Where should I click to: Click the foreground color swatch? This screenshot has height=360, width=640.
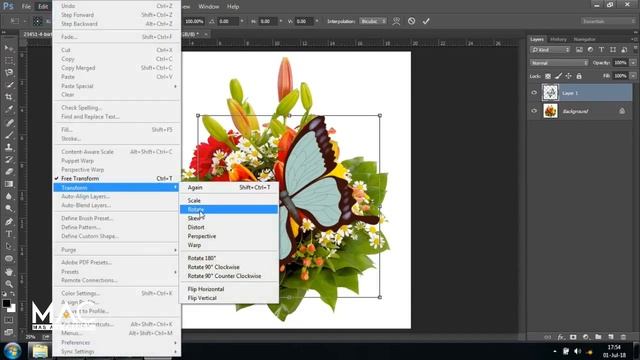click(6, 304)
